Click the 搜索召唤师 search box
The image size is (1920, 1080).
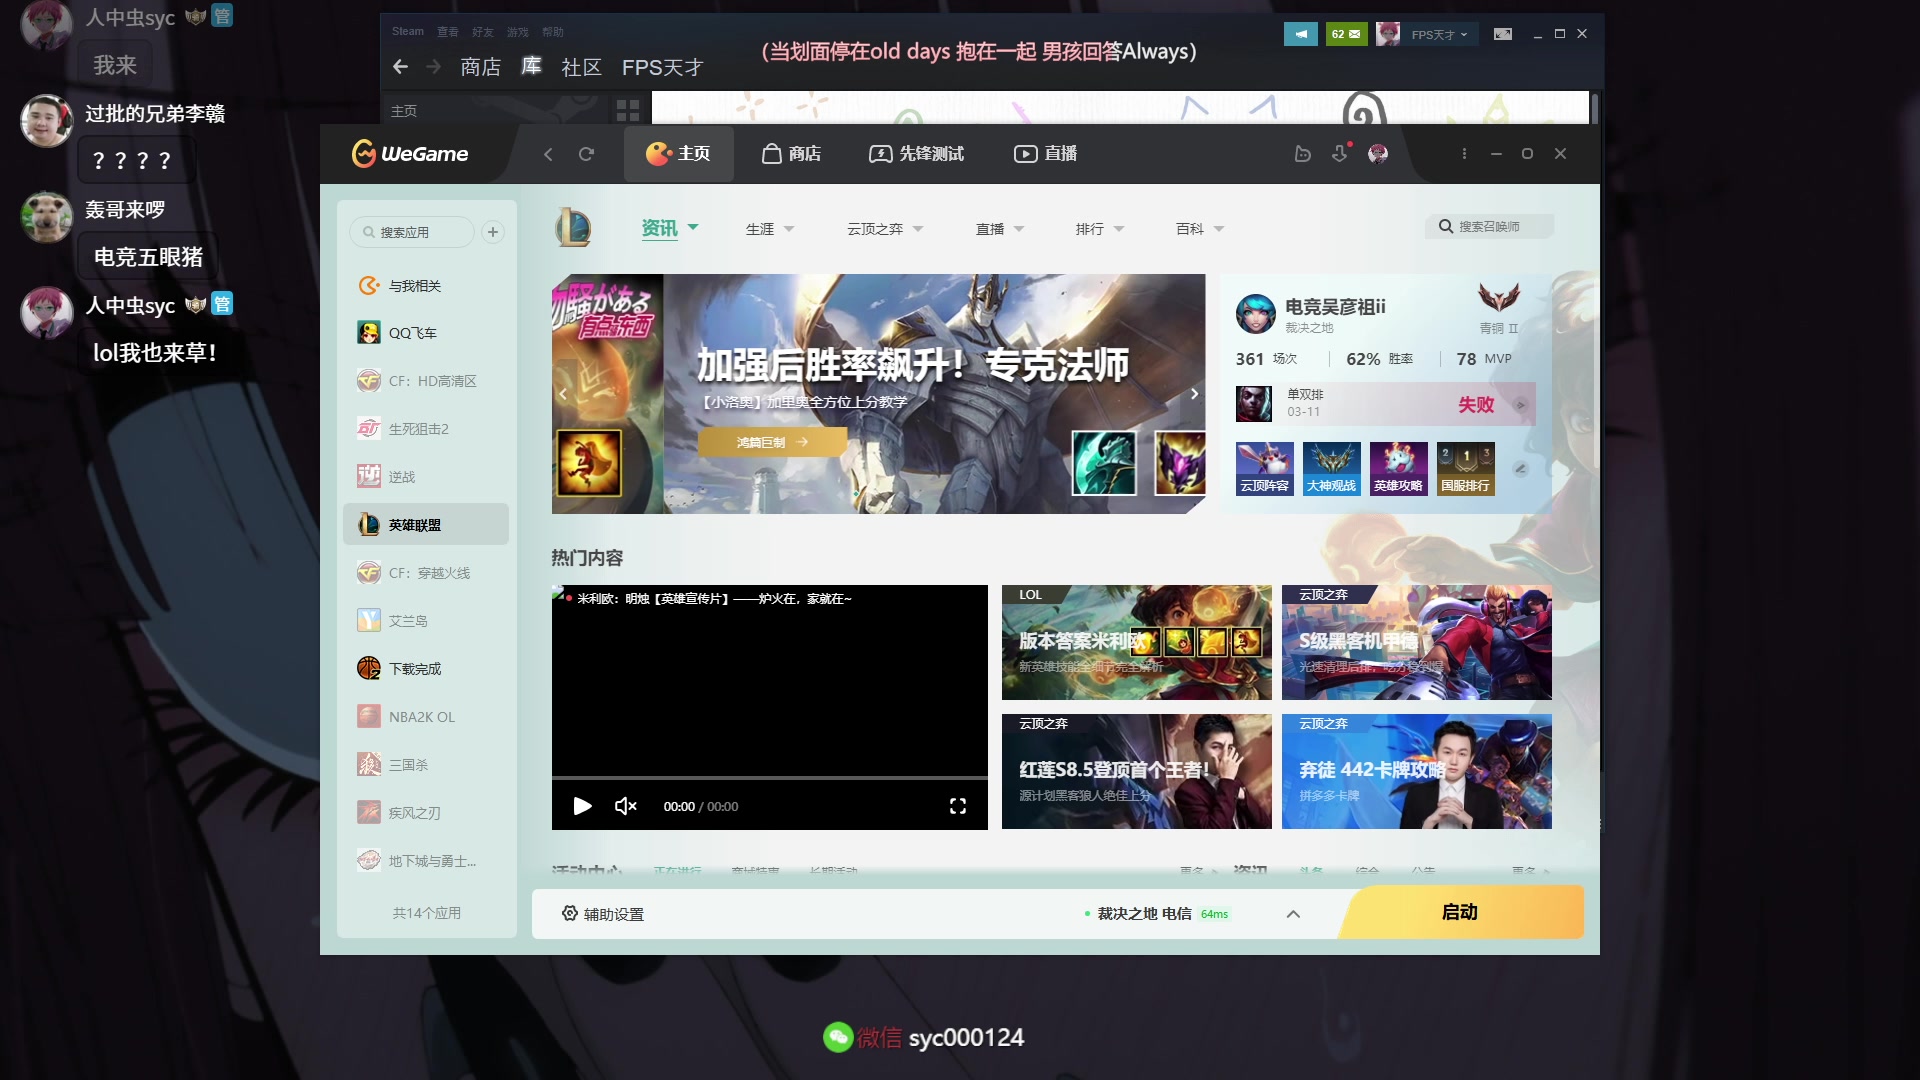pos(1489,227)
